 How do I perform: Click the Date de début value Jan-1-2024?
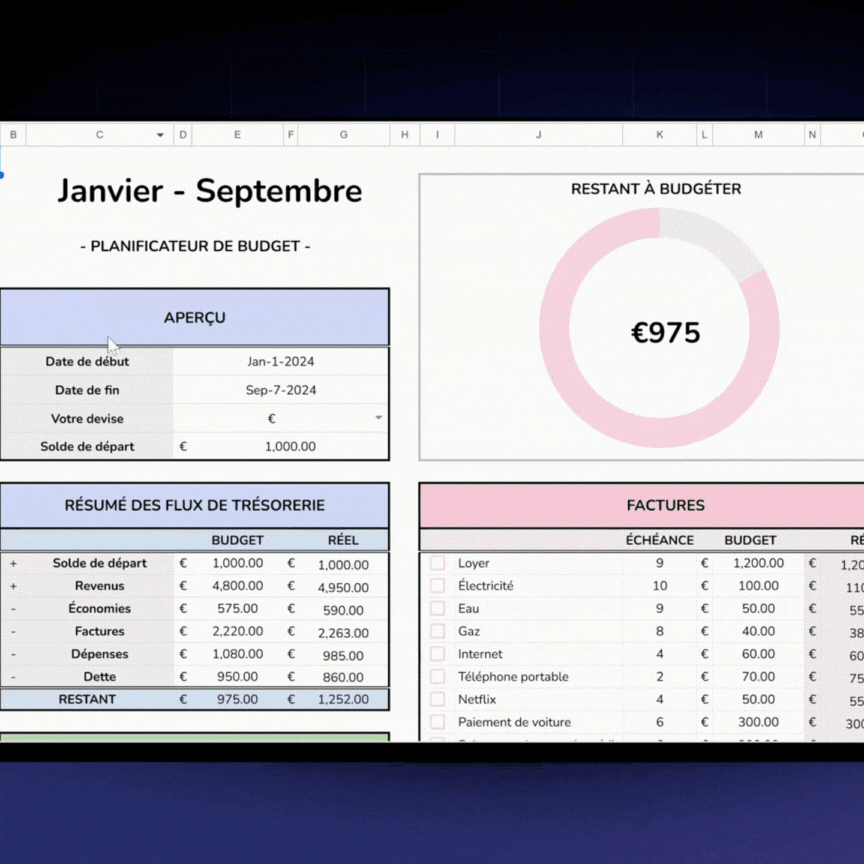pos(280,362)
